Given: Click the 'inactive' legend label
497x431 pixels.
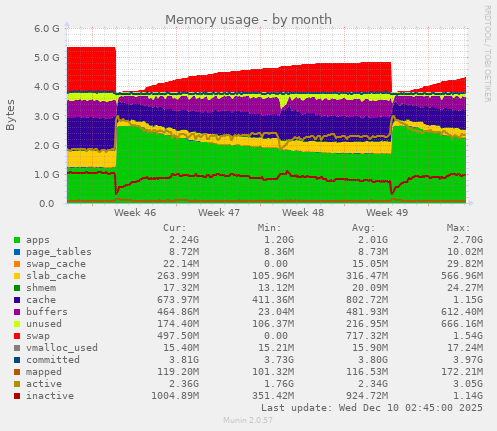Looking at the screenshot, I should [50, 396].
